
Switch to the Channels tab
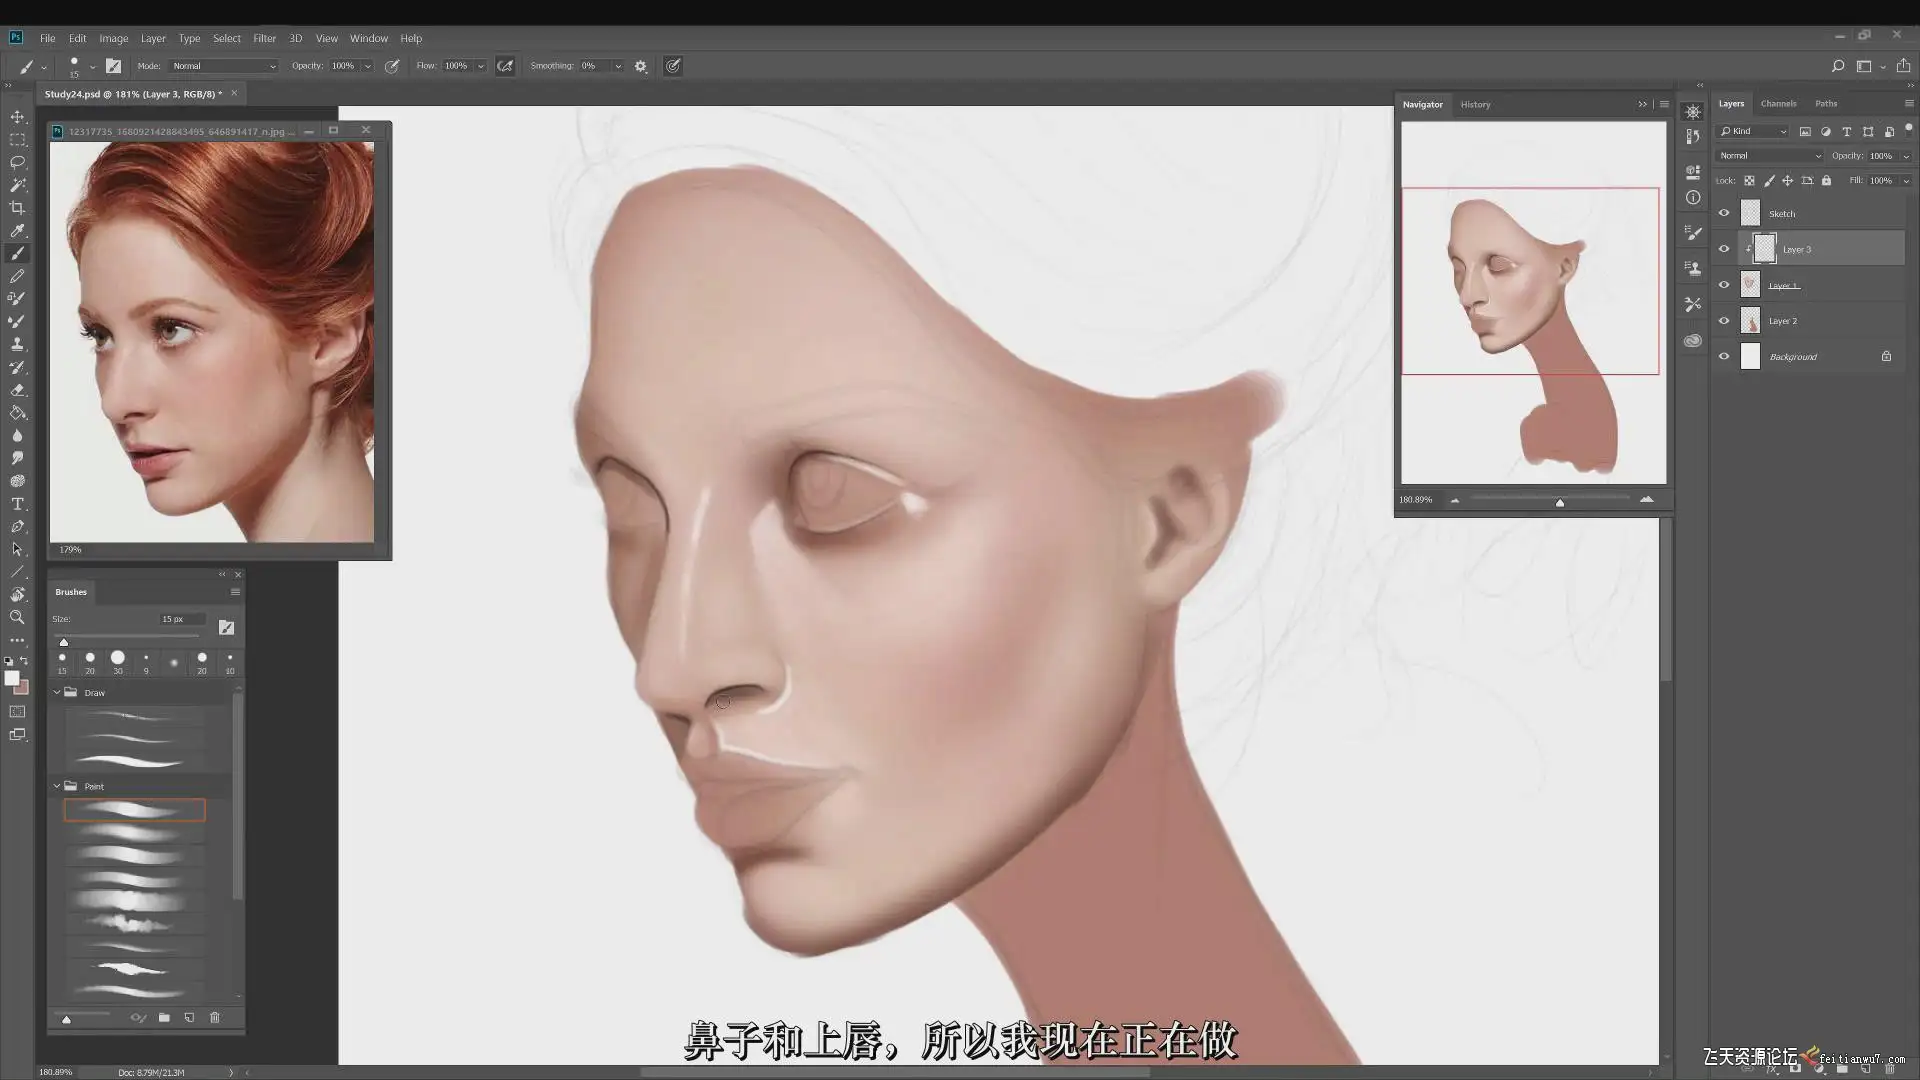(x=1778, y=104)
